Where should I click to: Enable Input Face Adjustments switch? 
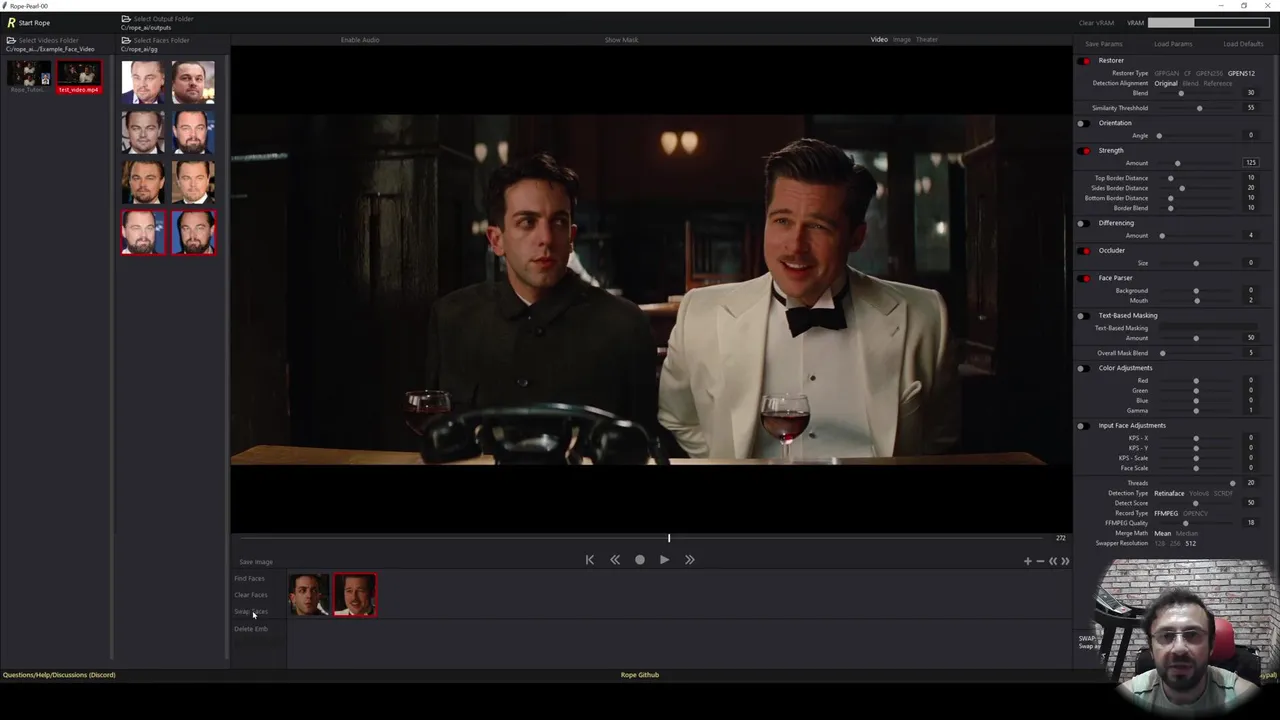[1085, 426]
